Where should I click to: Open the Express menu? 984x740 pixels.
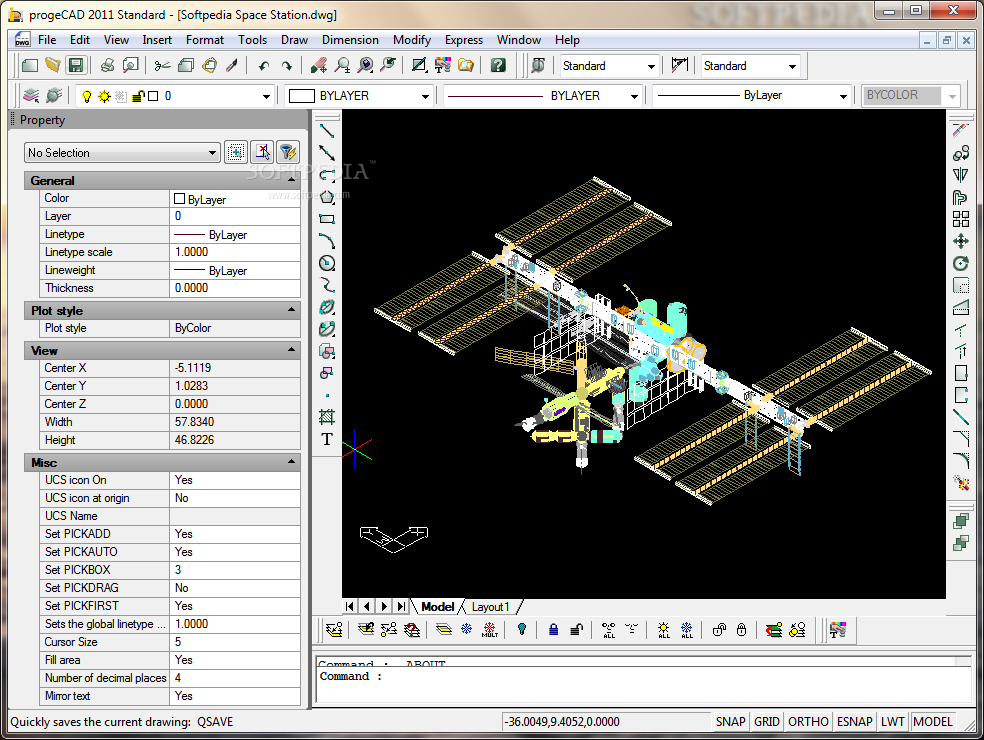coord(464,40)
